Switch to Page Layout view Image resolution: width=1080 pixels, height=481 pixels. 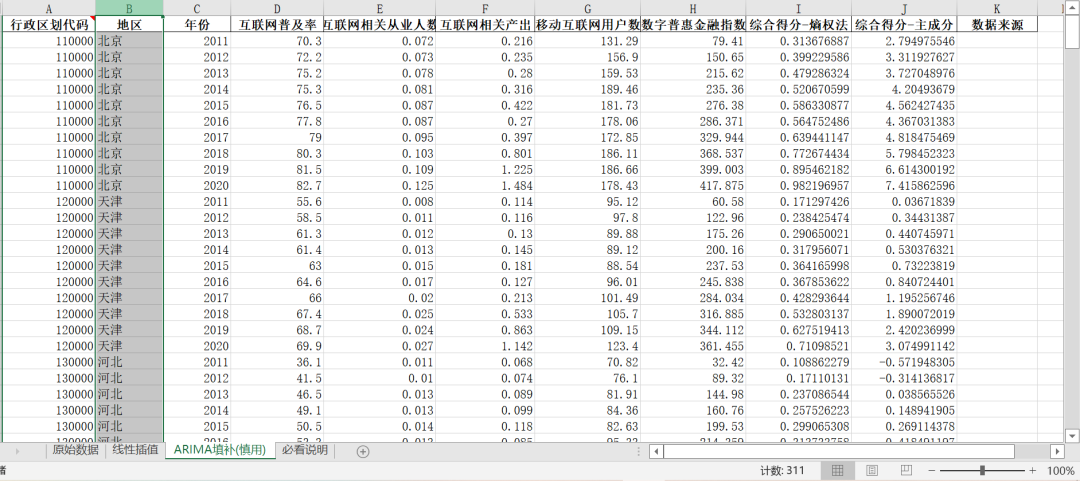tap(872, 470)
